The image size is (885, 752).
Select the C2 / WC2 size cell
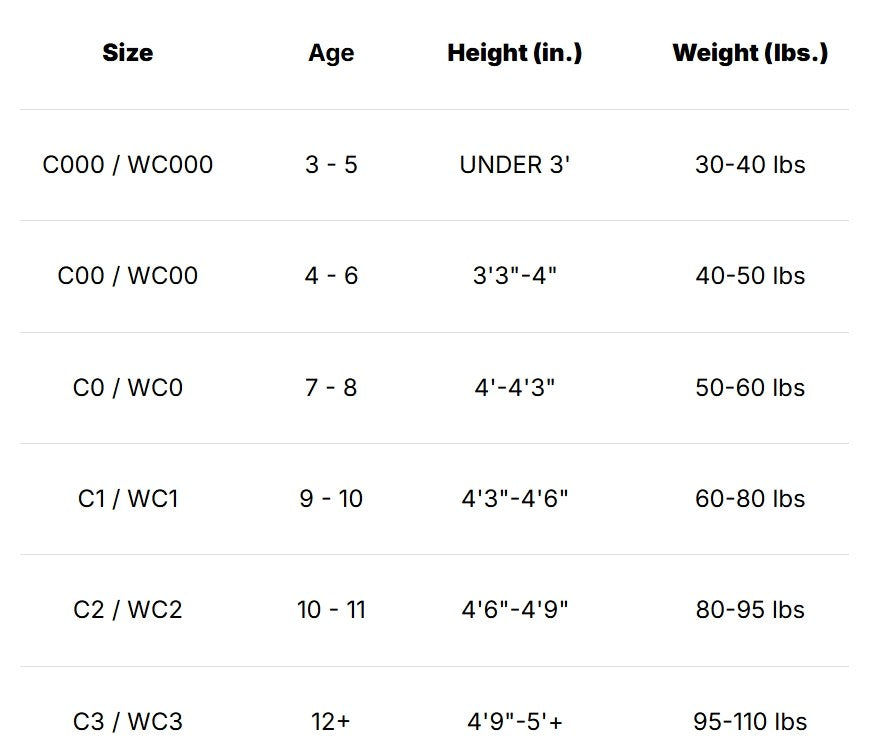click(128, 610)
